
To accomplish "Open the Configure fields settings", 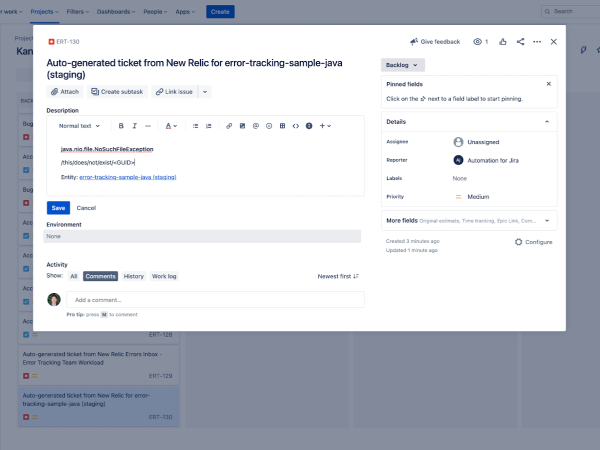I will [x=533, y=242].
